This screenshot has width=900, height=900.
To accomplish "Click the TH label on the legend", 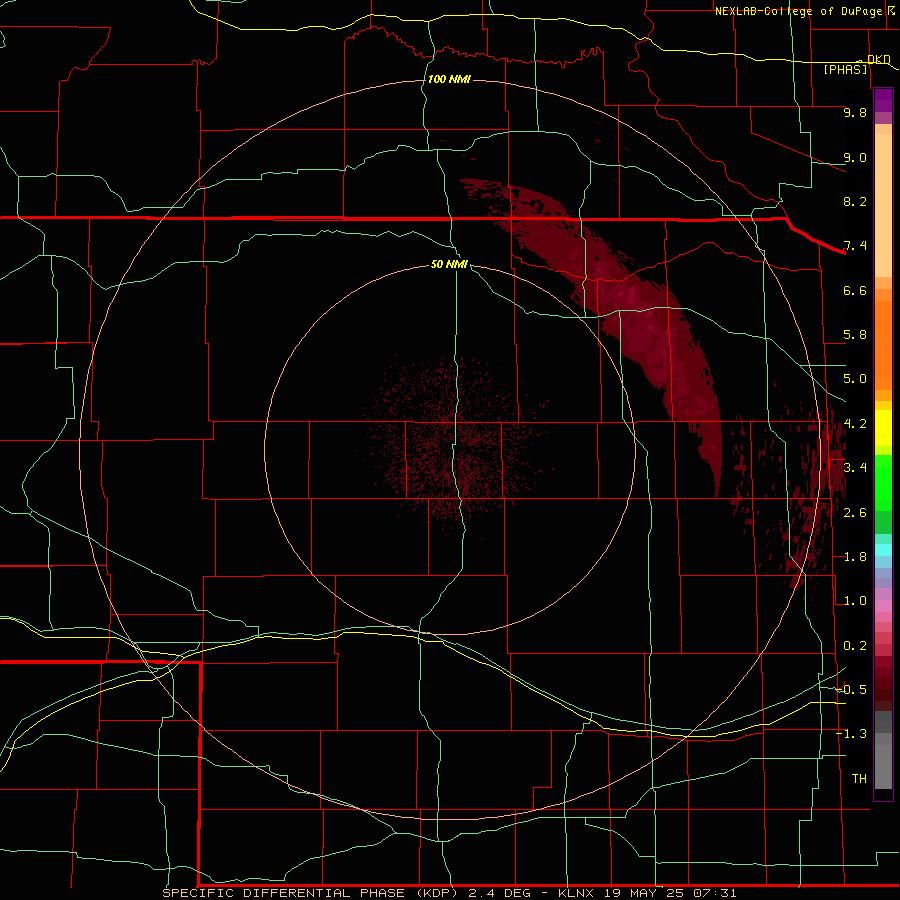I will coord(859,779).
